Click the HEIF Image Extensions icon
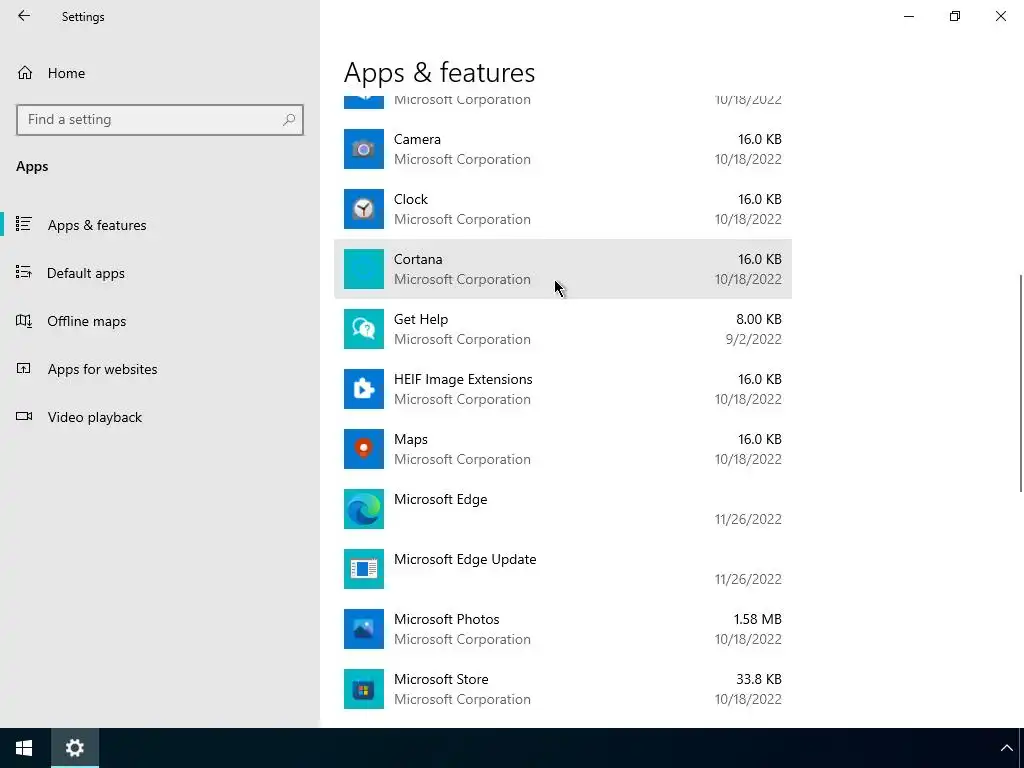Image resolution: width=1024 pixels, height=768 pixels. 364,389
